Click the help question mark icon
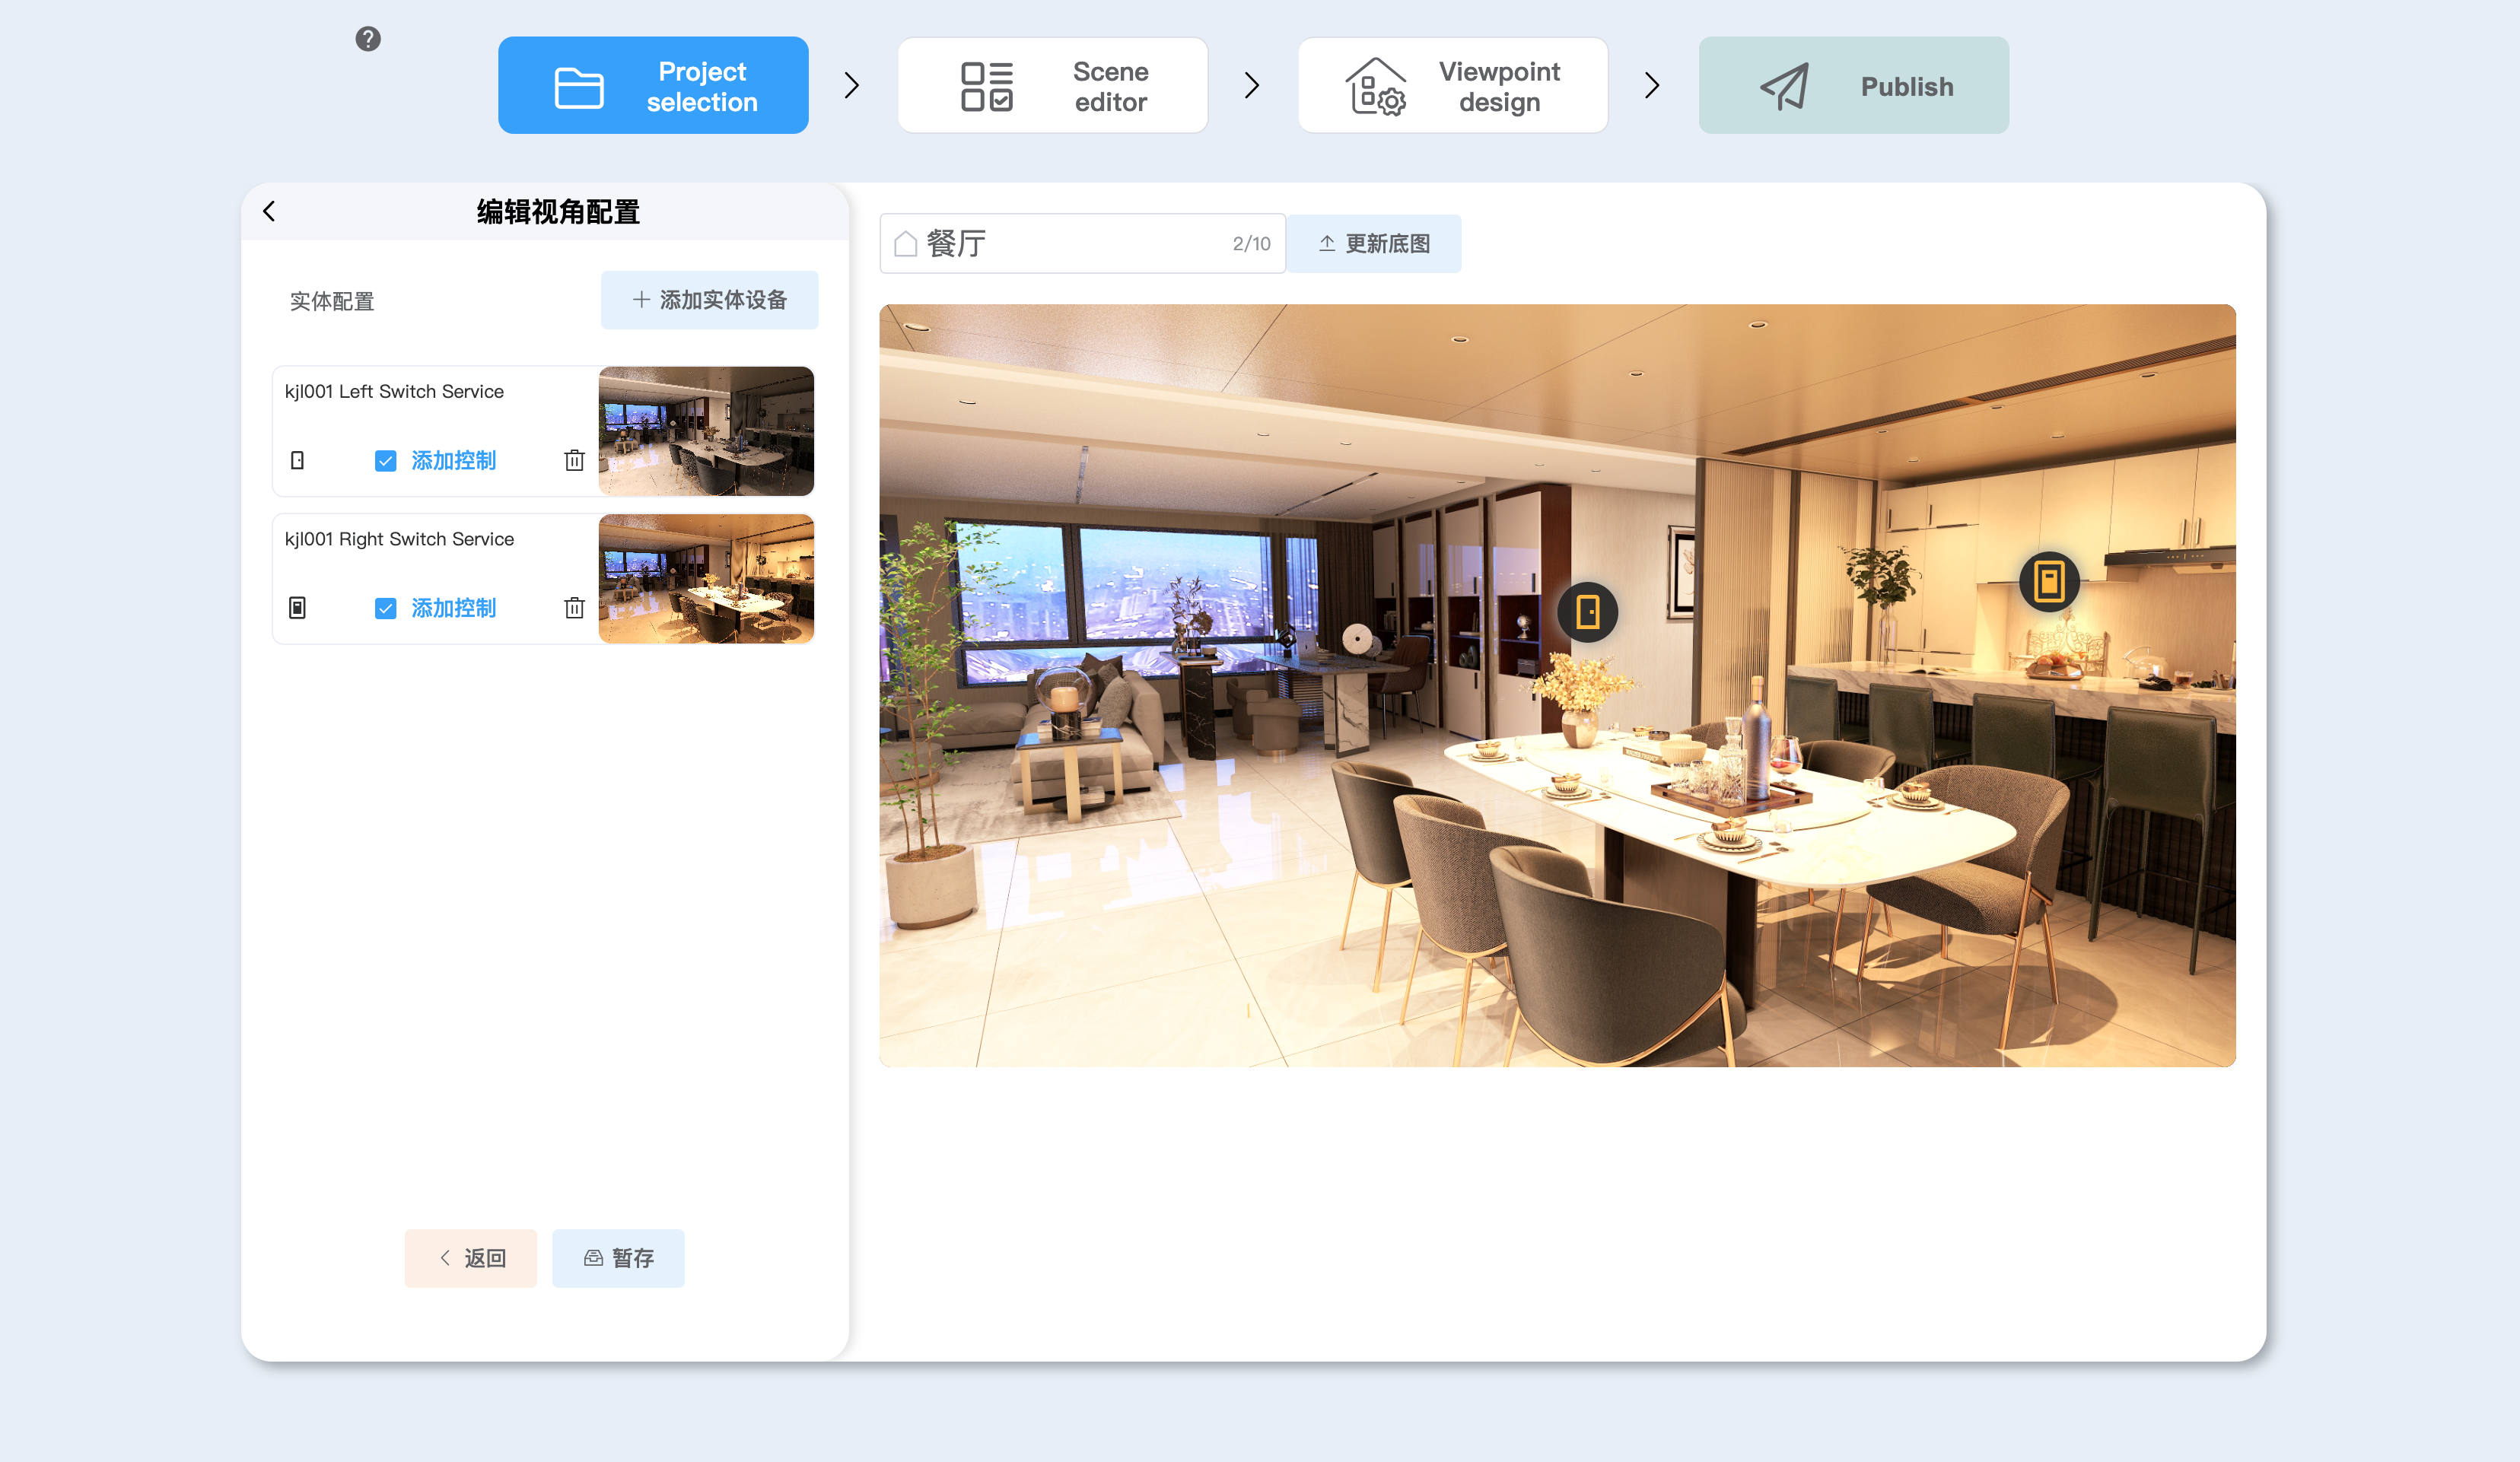The image size is (2520, 1462). click(x=368, y=39)
